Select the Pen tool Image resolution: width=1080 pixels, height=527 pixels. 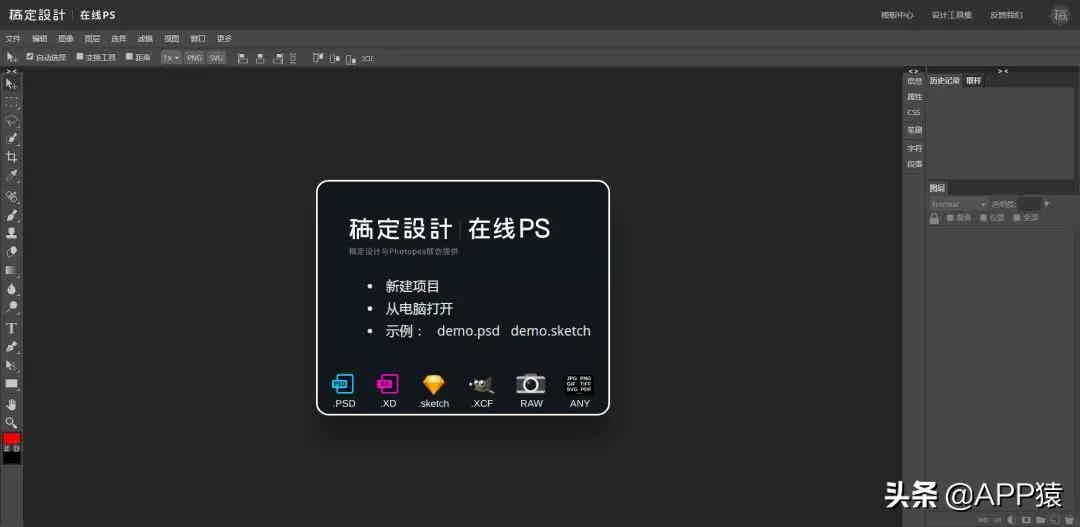pyautogui.click(x=11, y=347)
